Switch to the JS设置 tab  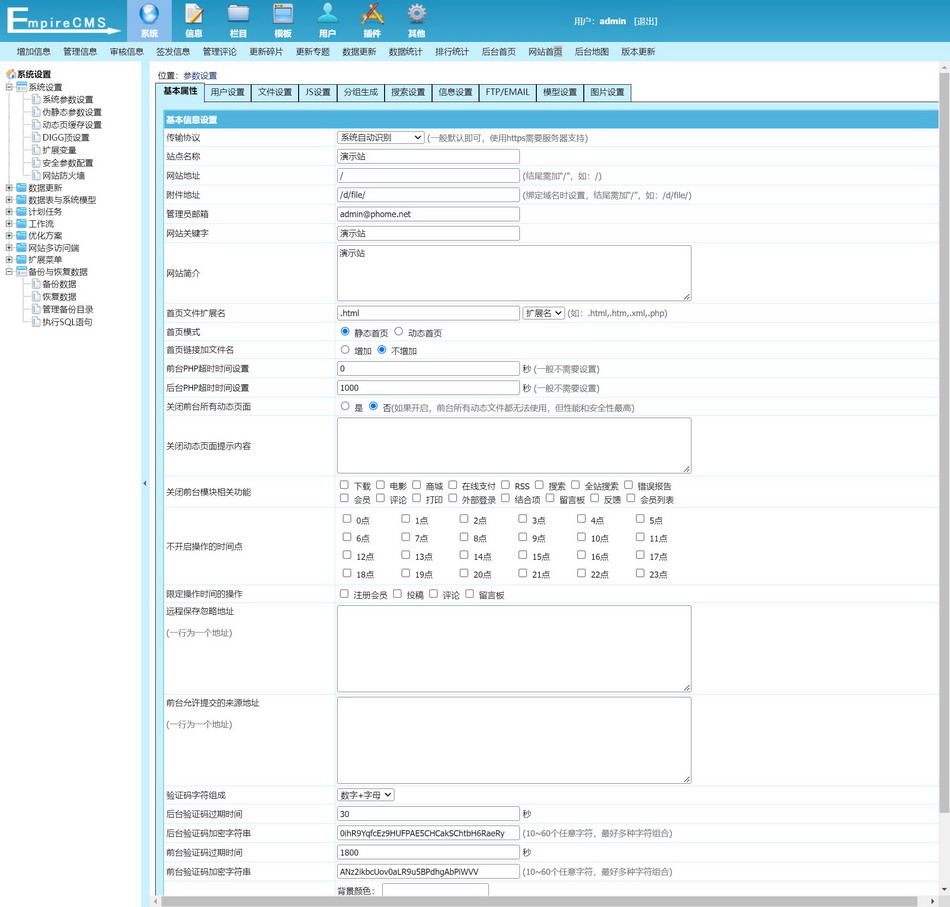(x=318, y=93)
